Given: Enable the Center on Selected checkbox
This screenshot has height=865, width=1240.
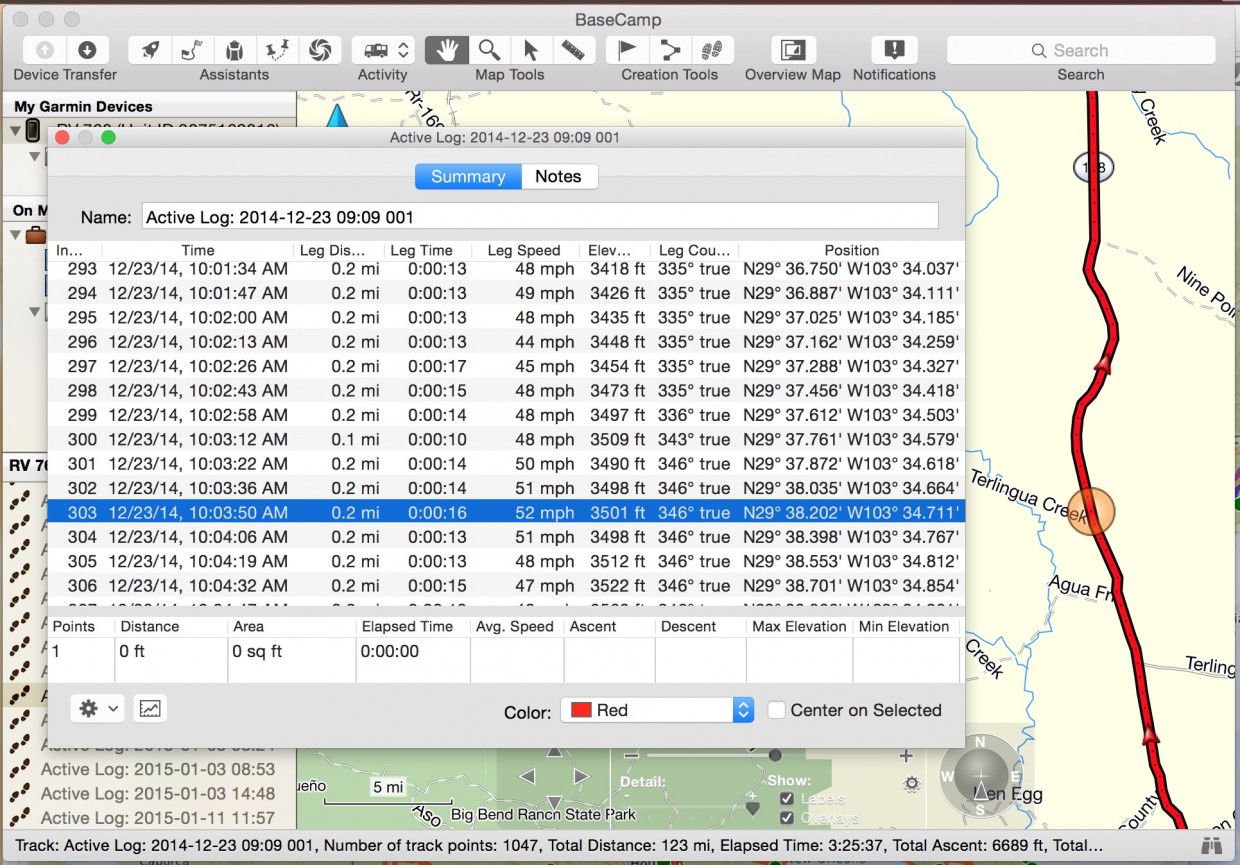Looking at the screenshot, I should coord(776,710).
